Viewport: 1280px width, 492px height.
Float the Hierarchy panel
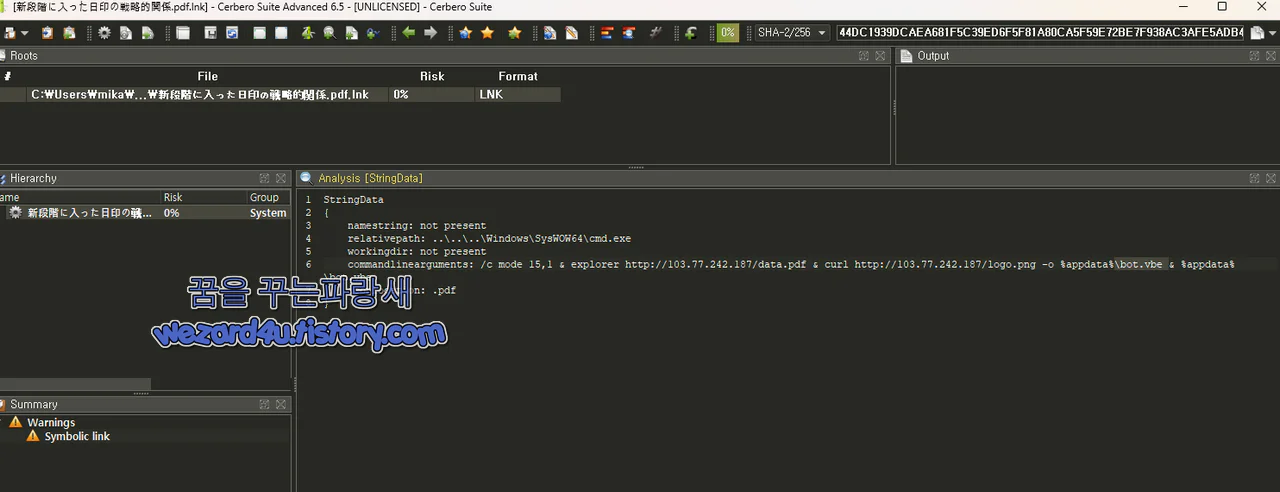(264, 178)
